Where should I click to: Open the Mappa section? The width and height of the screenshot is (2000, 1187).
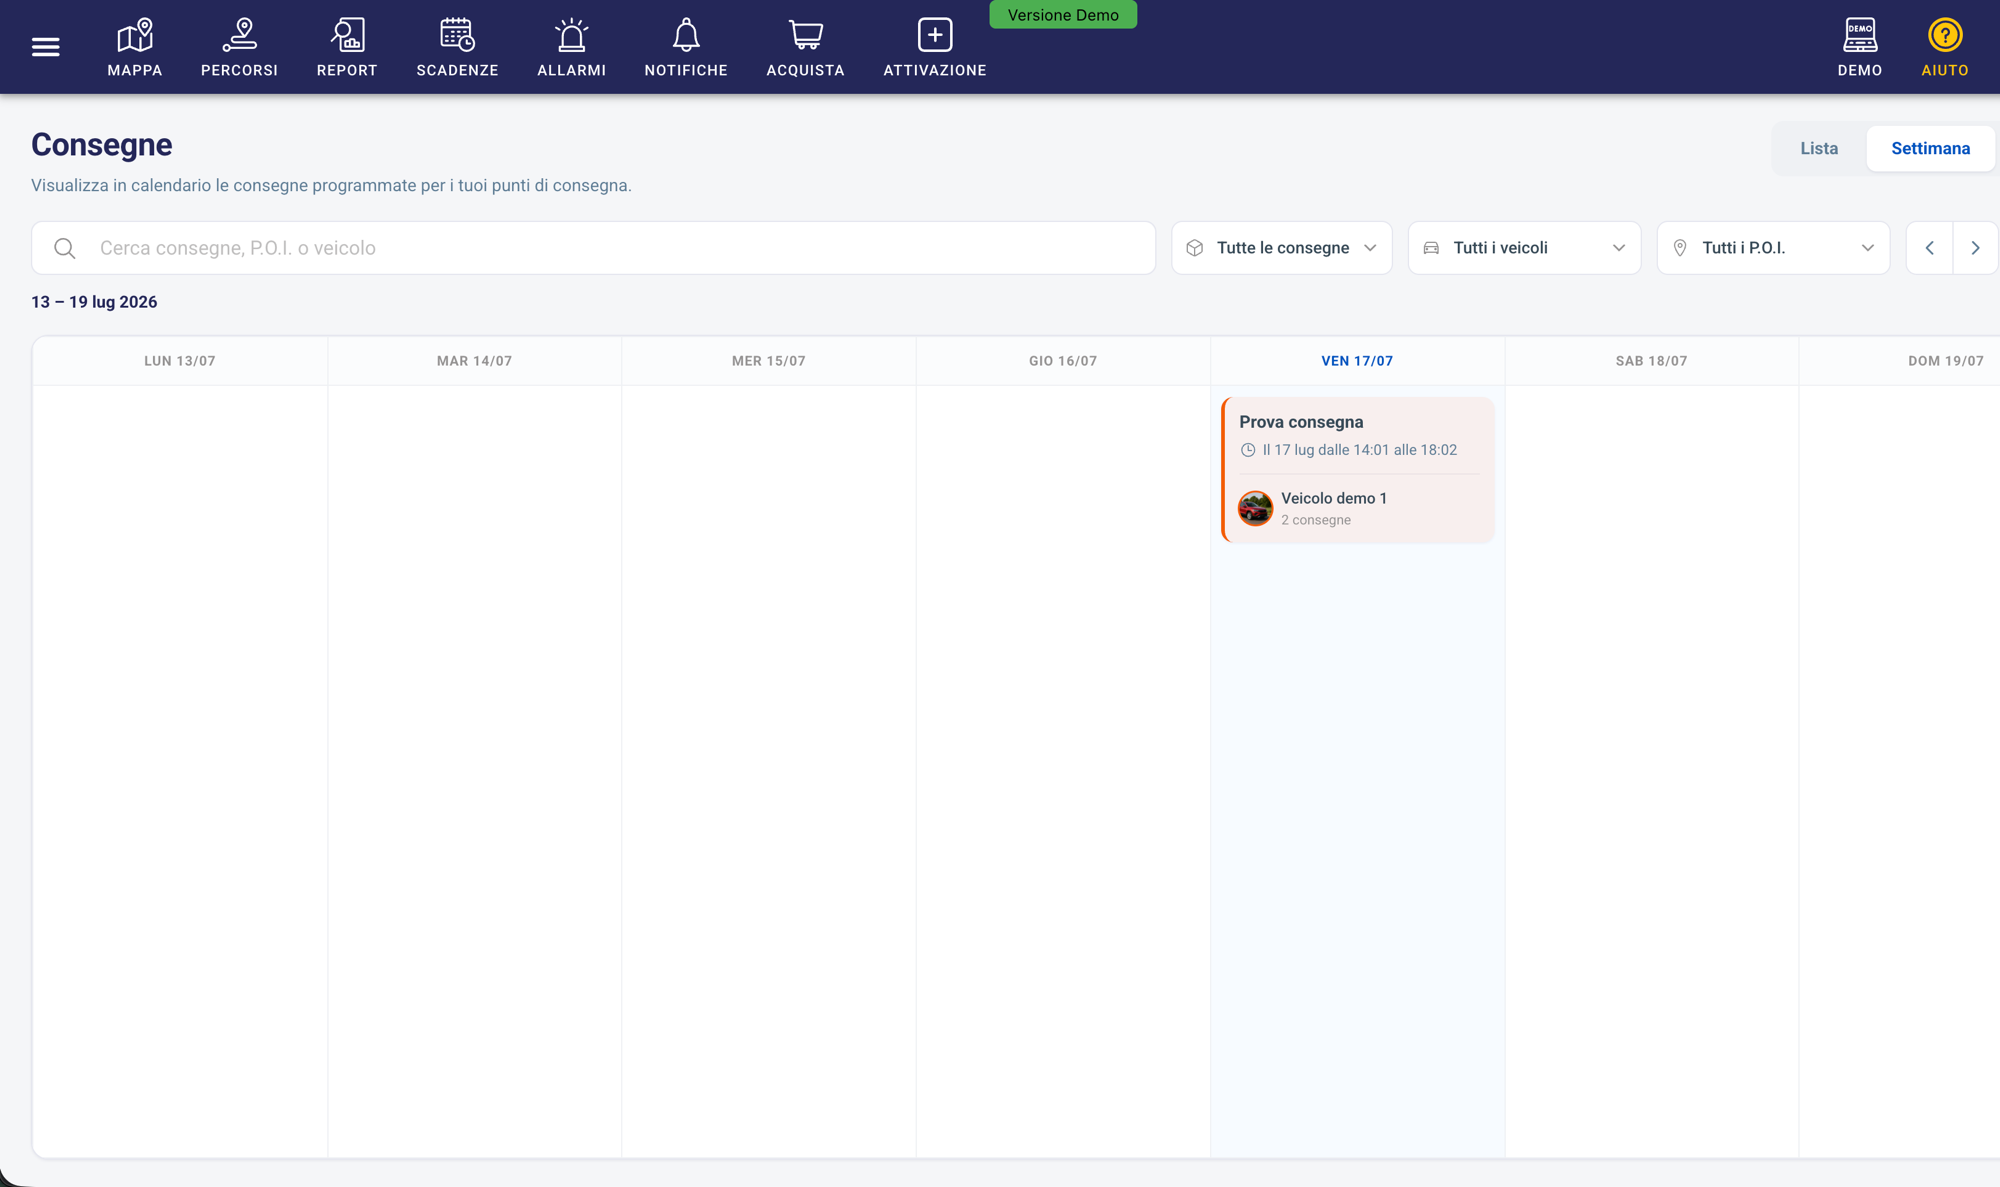click(x=135, y=47)
